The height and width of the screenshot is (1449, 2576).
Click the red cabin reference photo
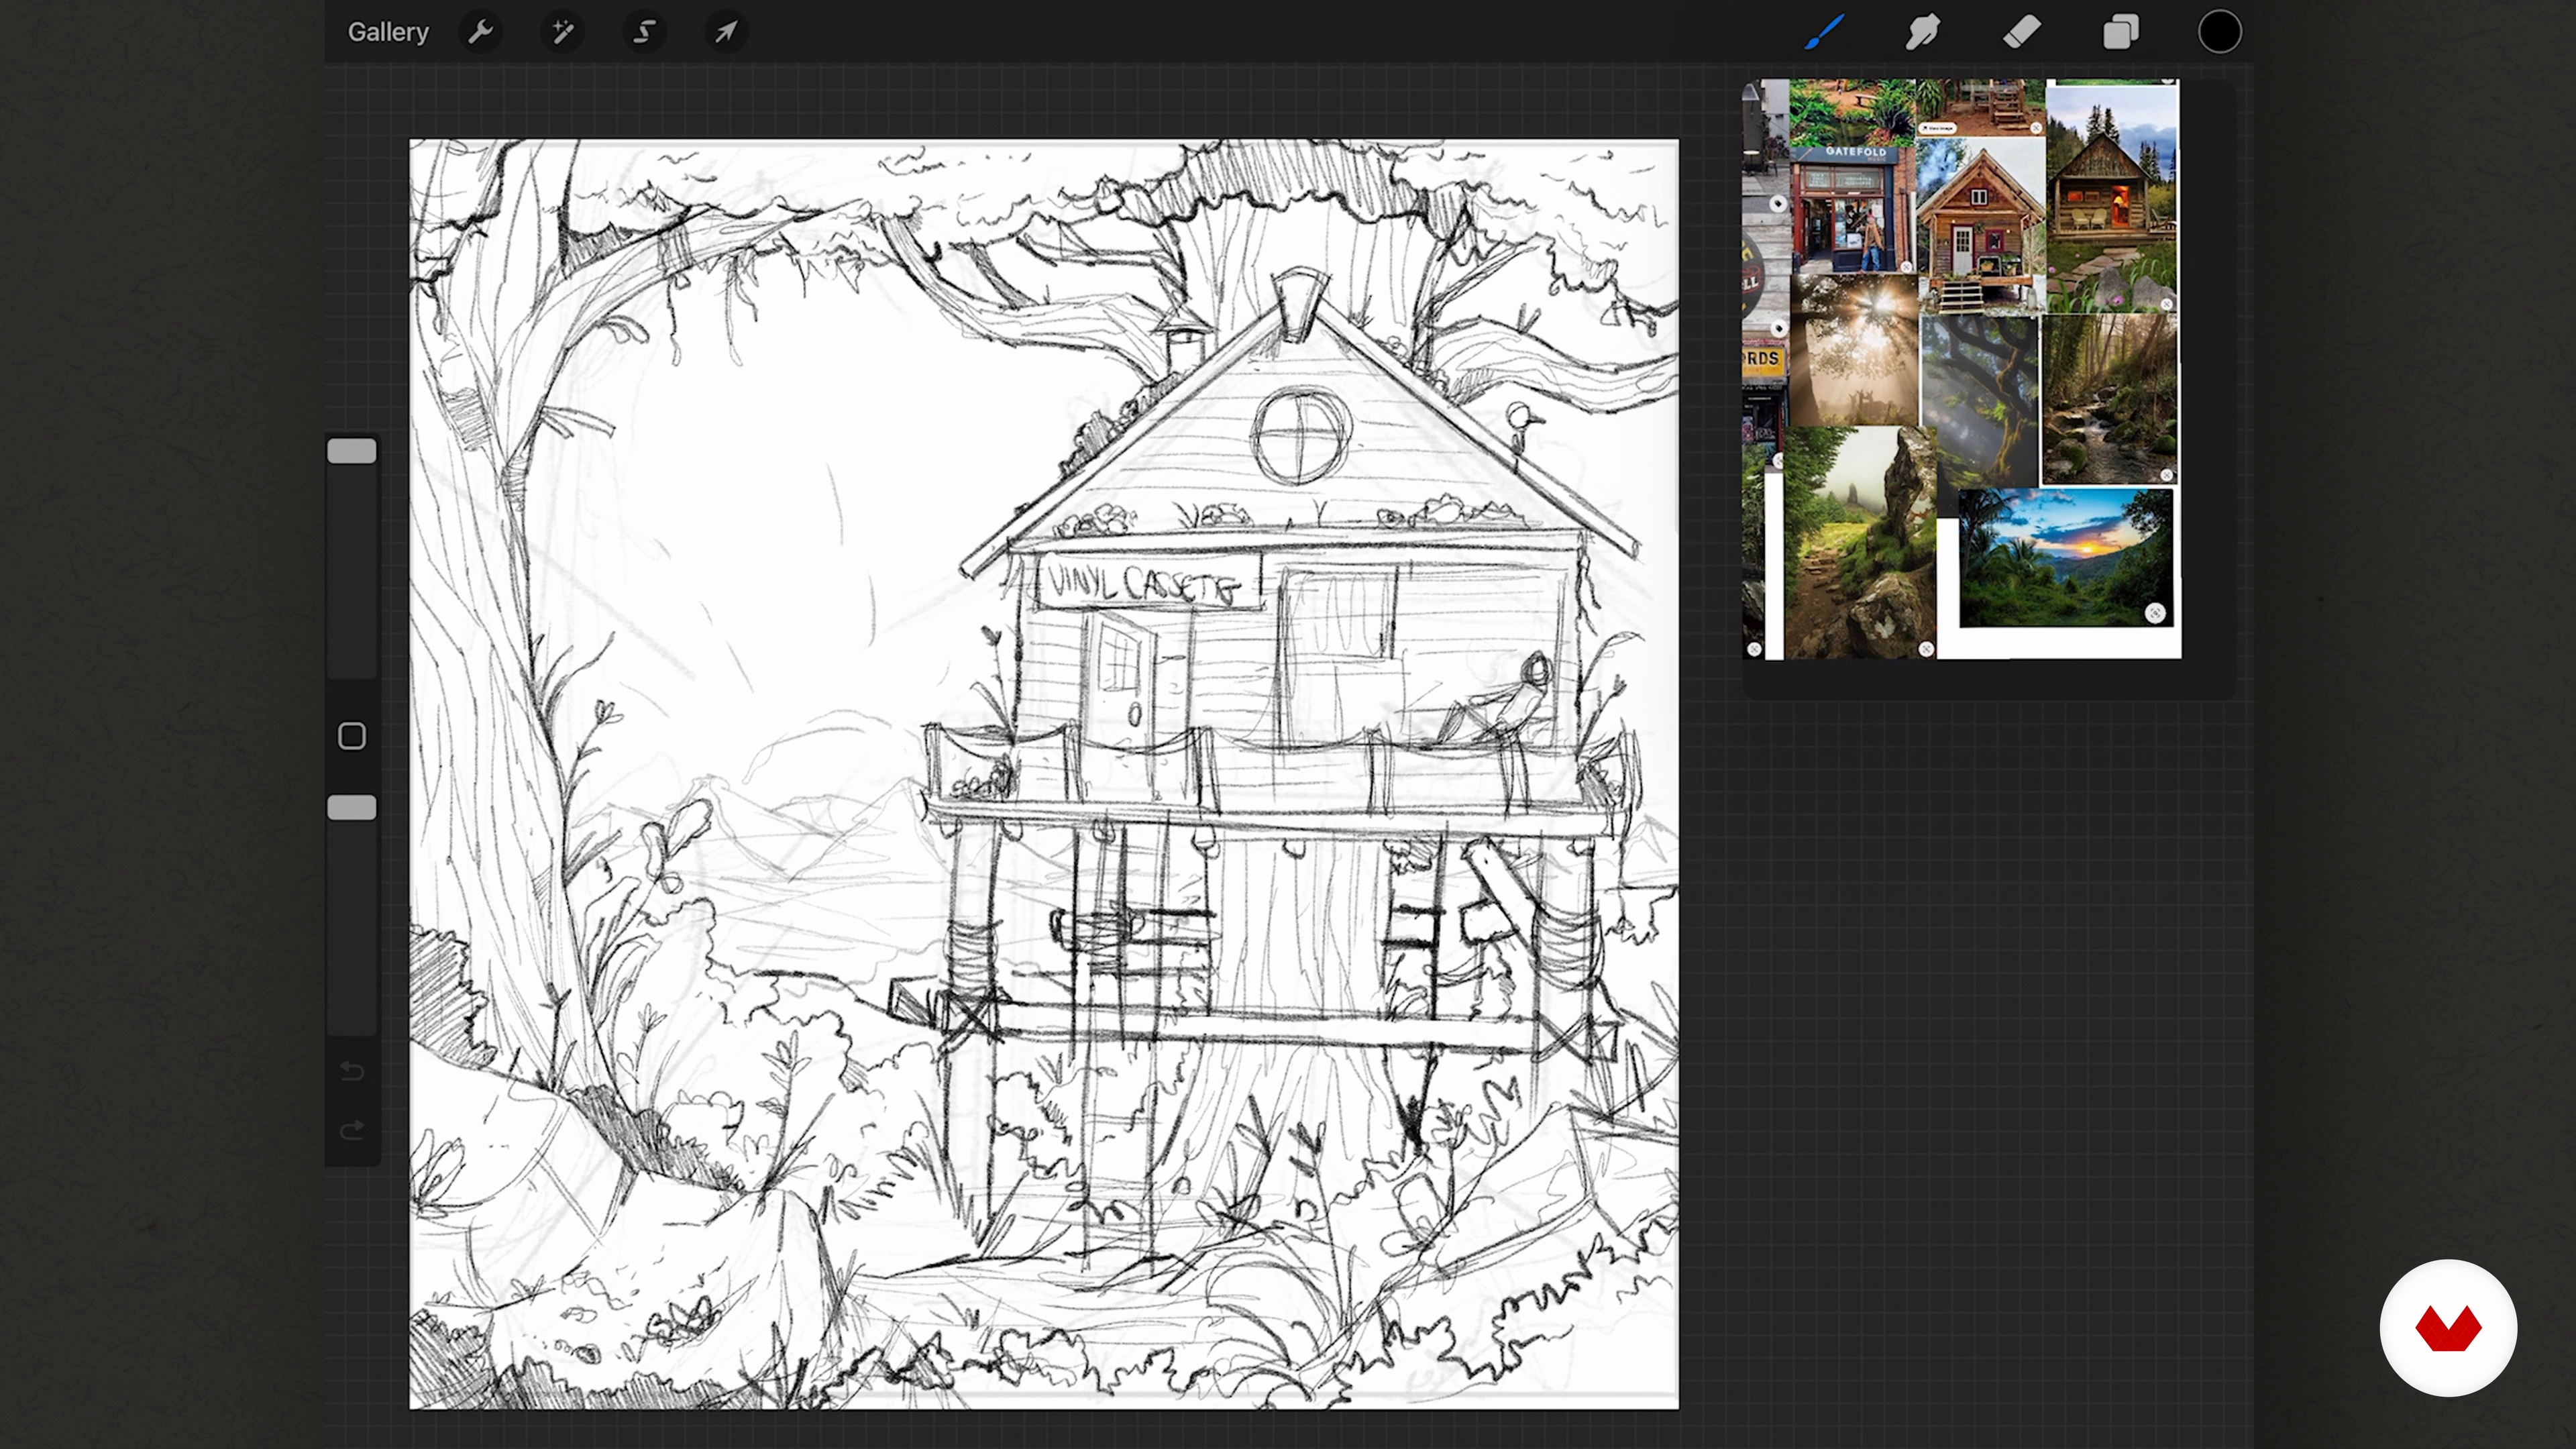pos(1981,225)
